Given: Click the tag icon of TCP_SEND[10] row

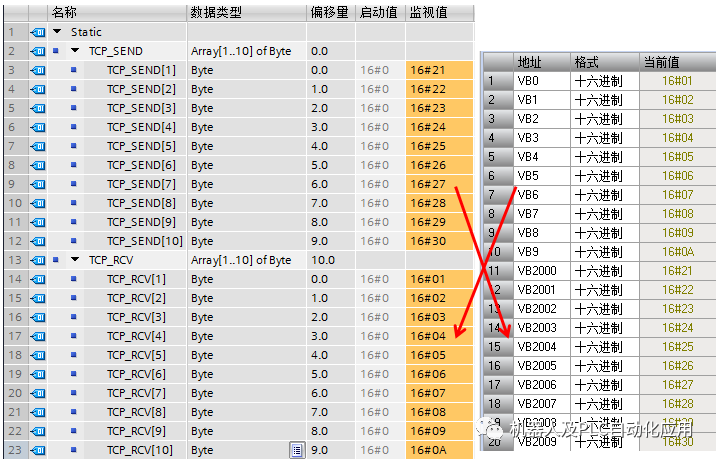Looking at the screenshot, I should (x=38, y=241).
